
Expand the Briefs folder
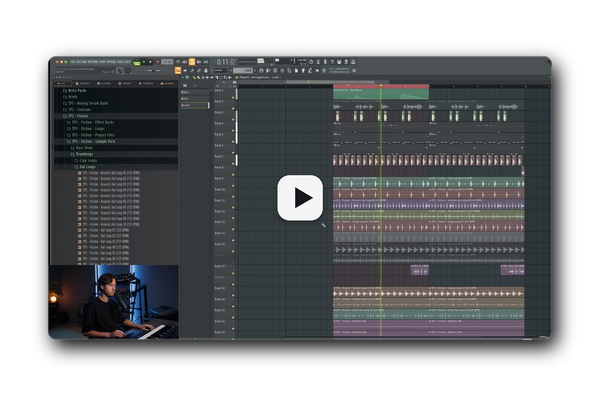coord(70,97)
